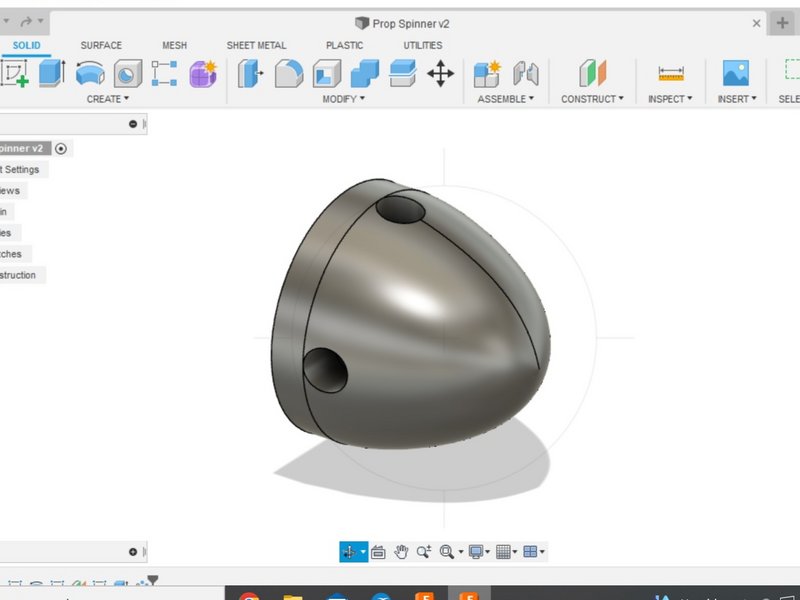Select the Combine tool
800x600 pixels.
click(x=365, y=73)
